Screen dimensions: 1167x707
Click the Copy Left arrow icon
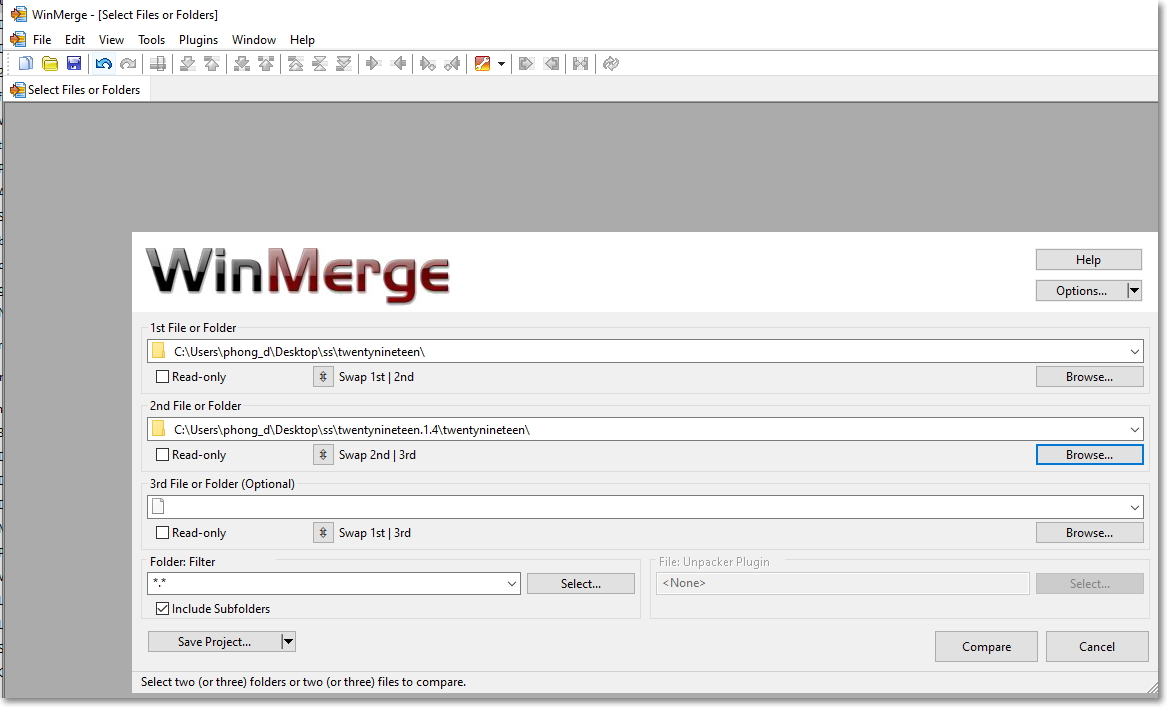398,64
